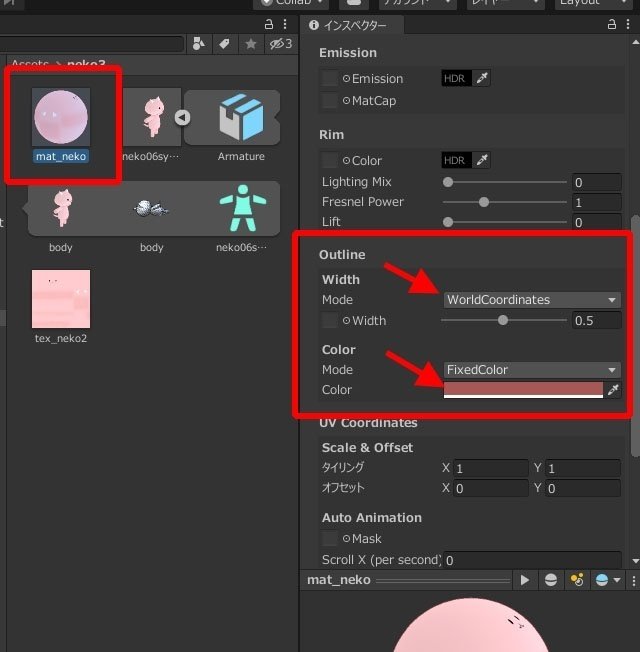Screen dimensions: 640x652
Task: Open the Outline Width Mode dropdown
Action: [532, 300]
